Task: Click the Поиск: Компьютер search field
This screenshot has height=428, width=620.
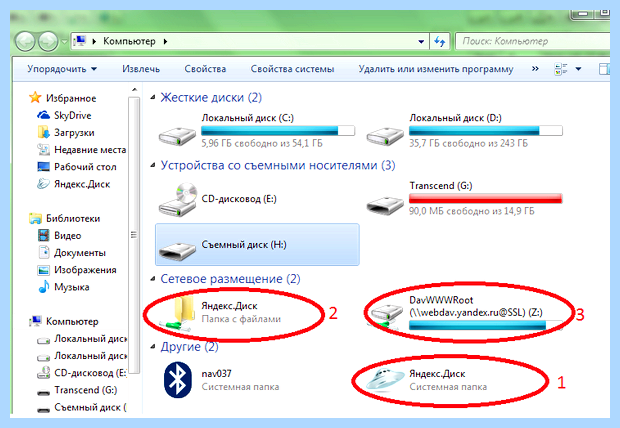Action: [x=533, y=41]
